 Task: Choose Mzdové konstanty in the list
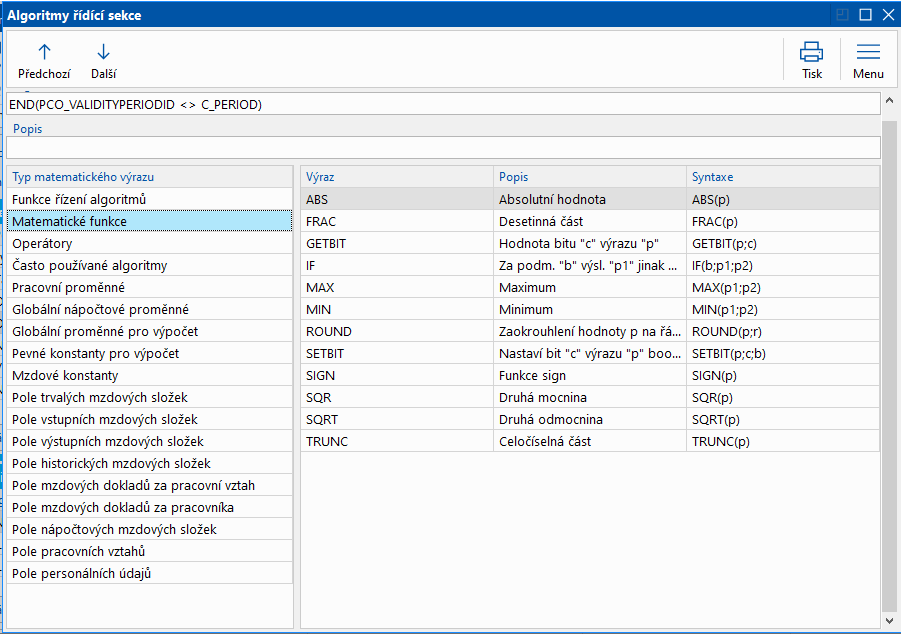65,375
